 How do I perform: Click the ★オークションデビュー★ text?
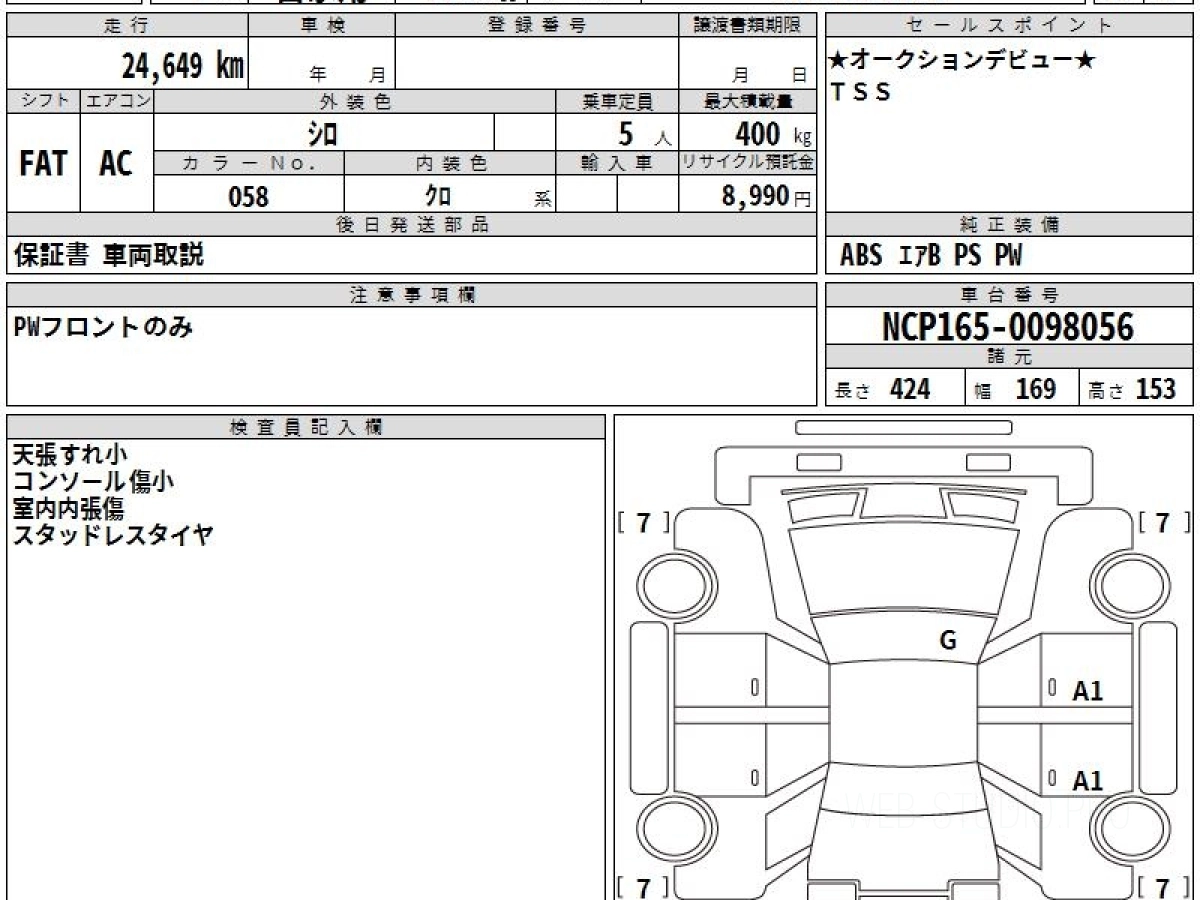(x=961, y=61)
